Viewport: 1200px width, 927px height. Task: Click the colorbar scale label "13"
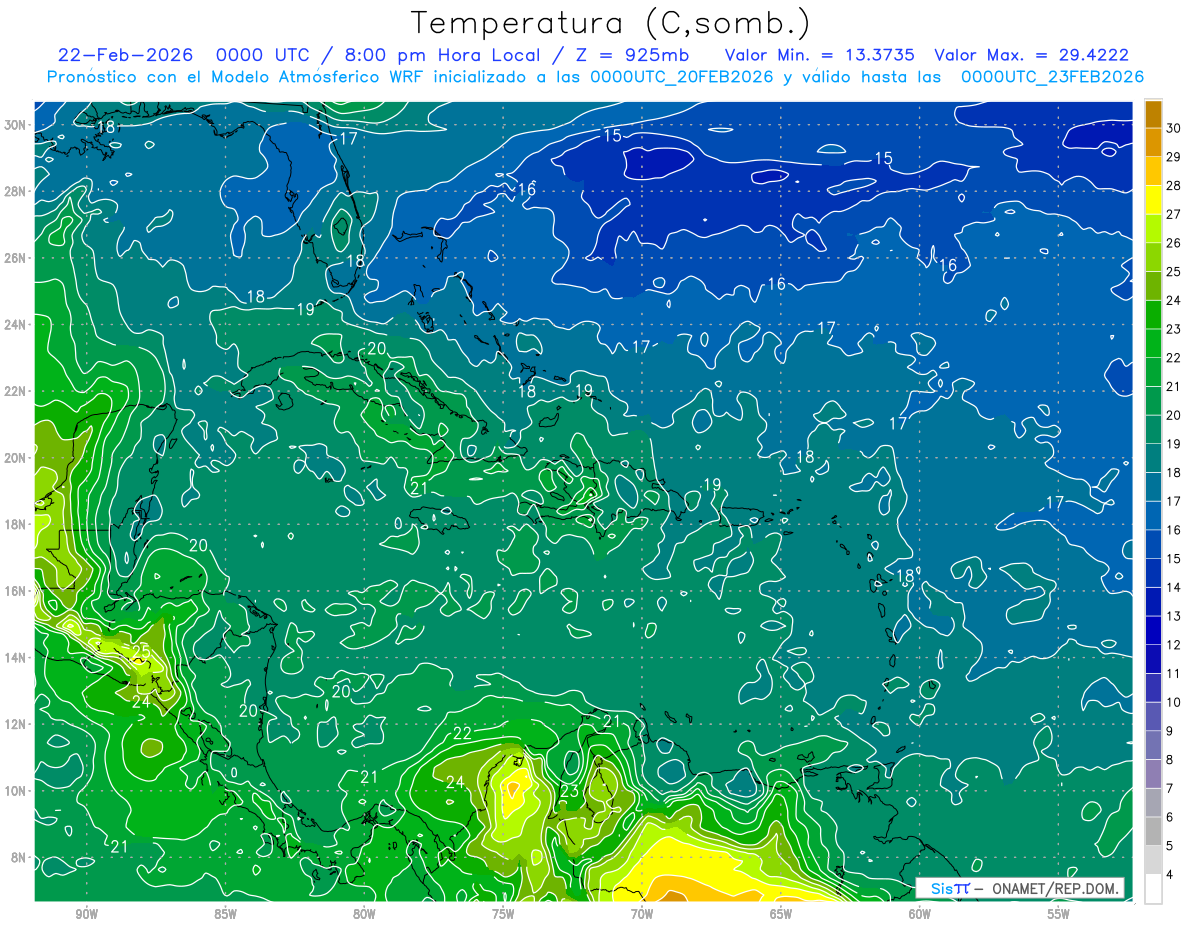point(1174,616)
